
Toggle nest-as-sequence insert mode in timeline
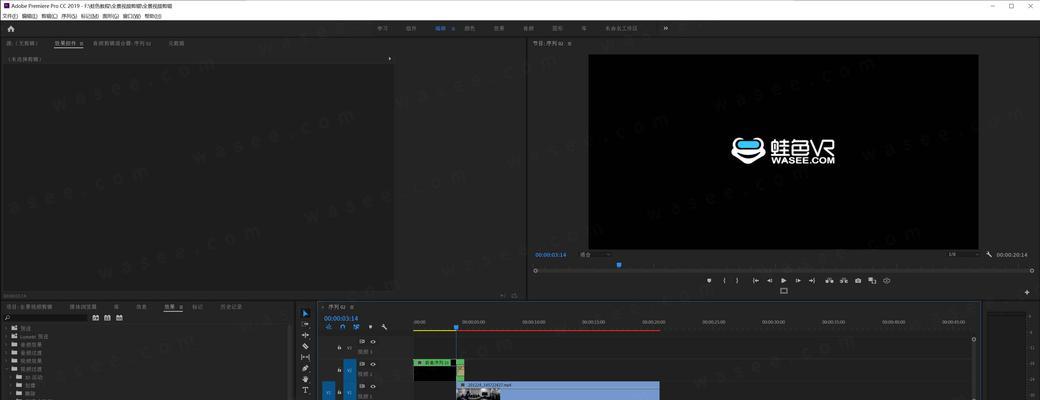328,327
